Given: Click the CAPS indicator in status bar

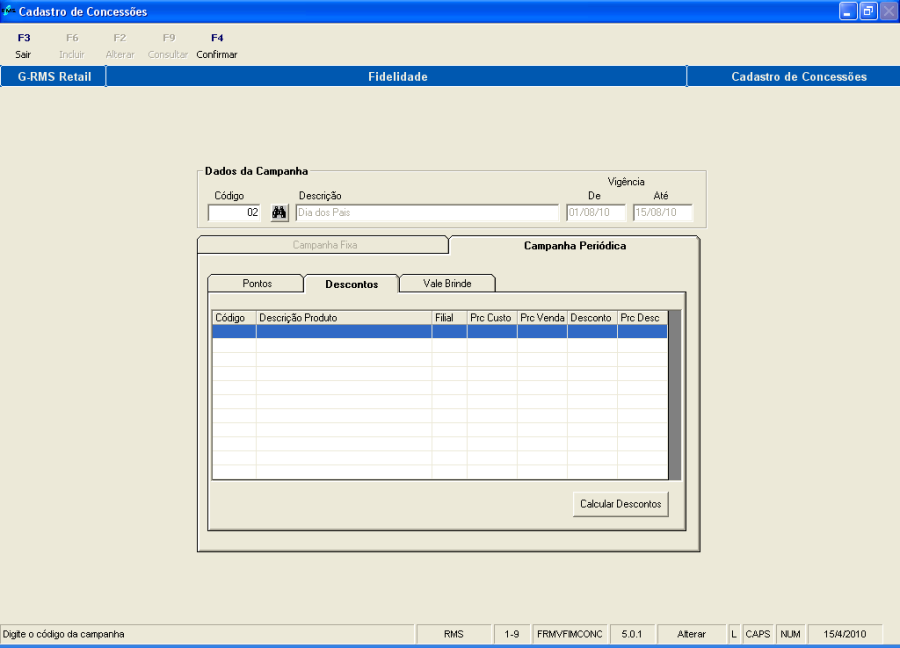Looking at the screenshot, I should (x=758, y=634).
